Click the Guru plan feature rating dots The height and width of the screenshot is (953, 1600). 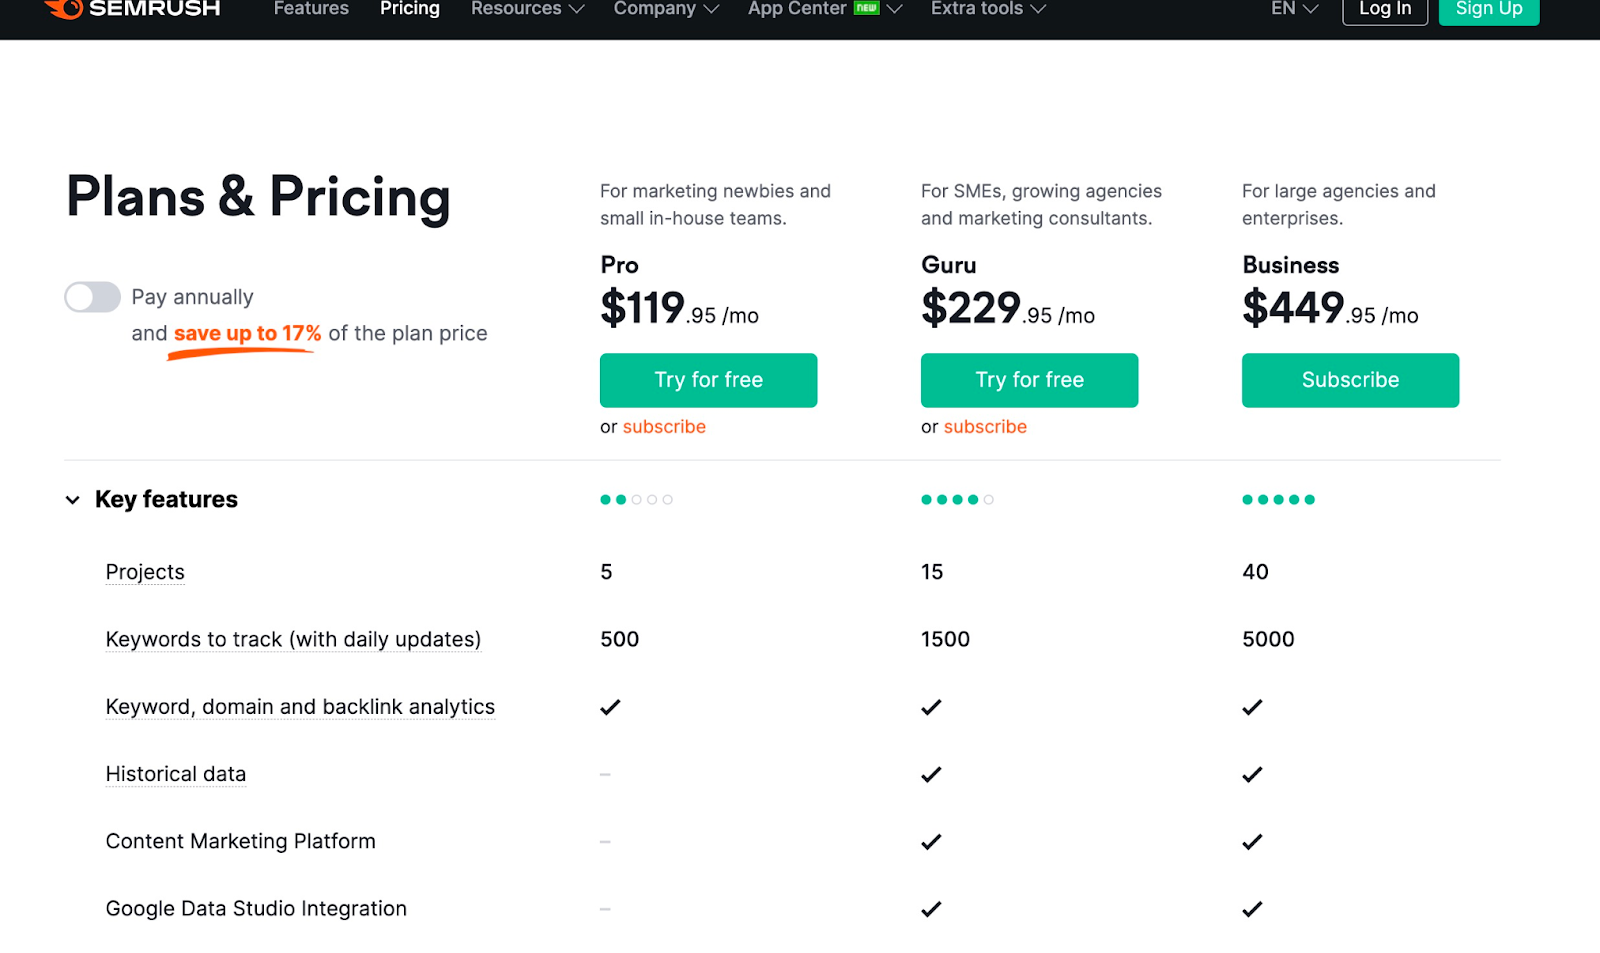(x=957, y=500)
